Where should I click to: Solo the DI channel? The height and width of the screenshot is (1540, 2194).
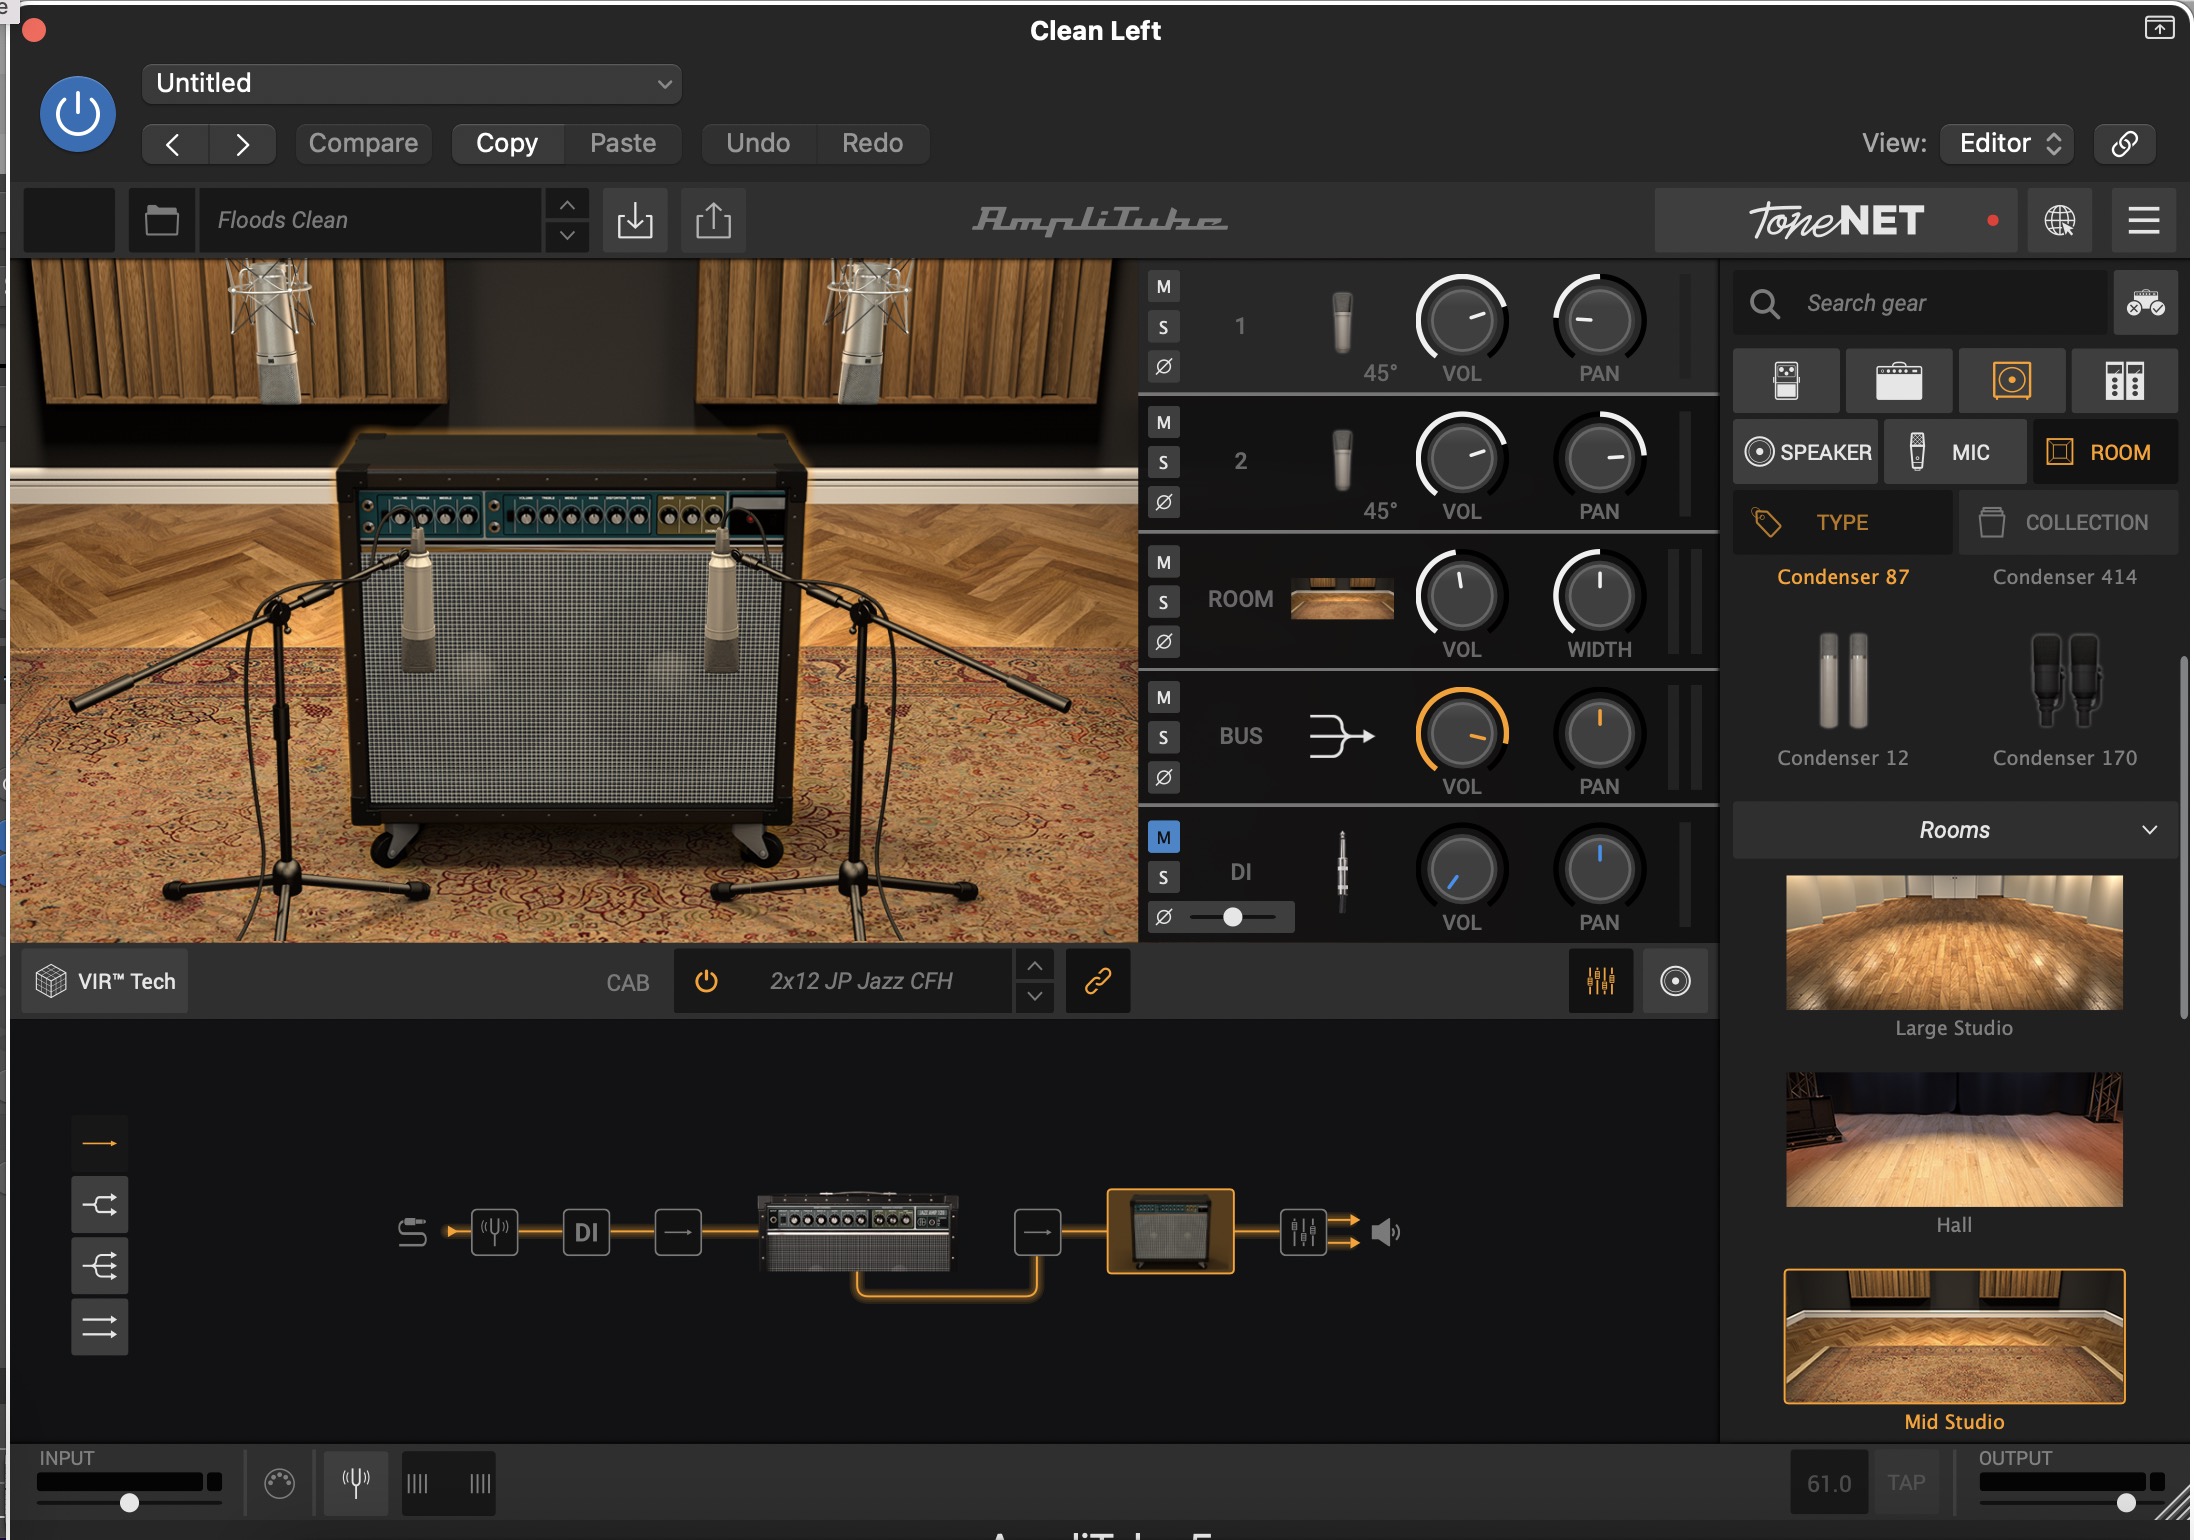pos(1163,878)
